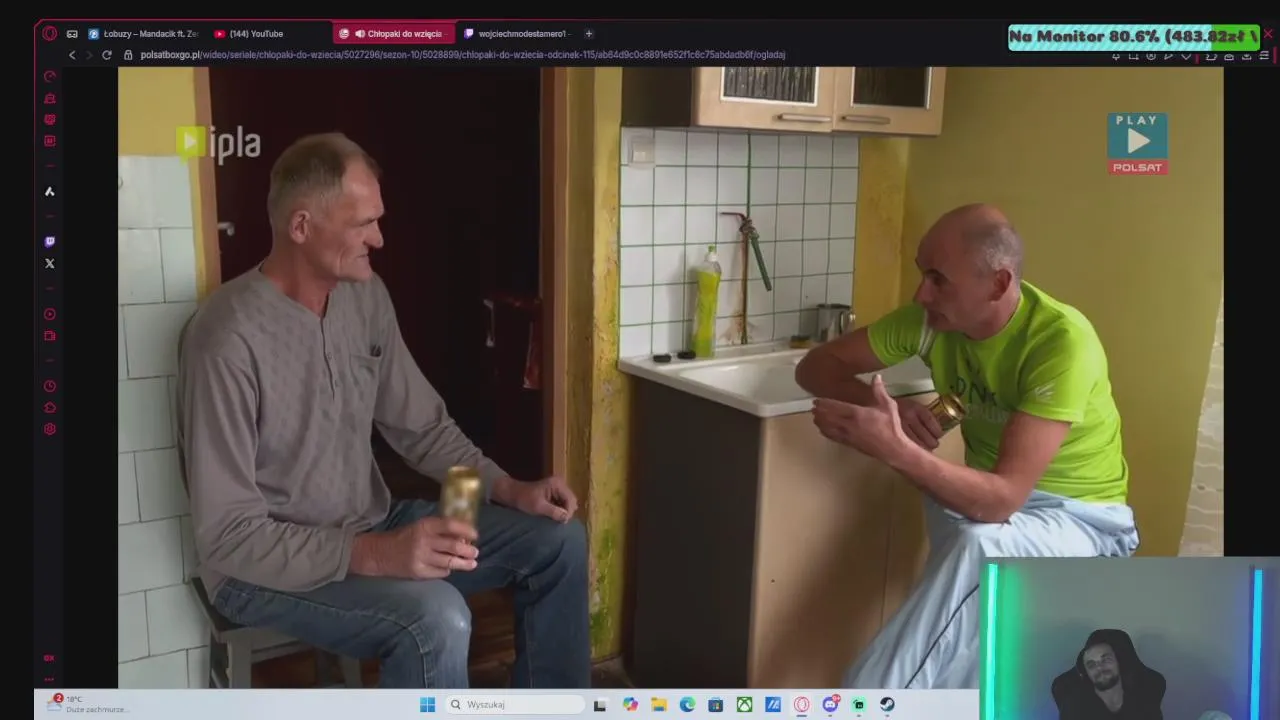Image resolution: width=1280 pixels, height=720 pixels.
Task: Reload the polsatboxgo.pl page
Action: tap(107, 55)
